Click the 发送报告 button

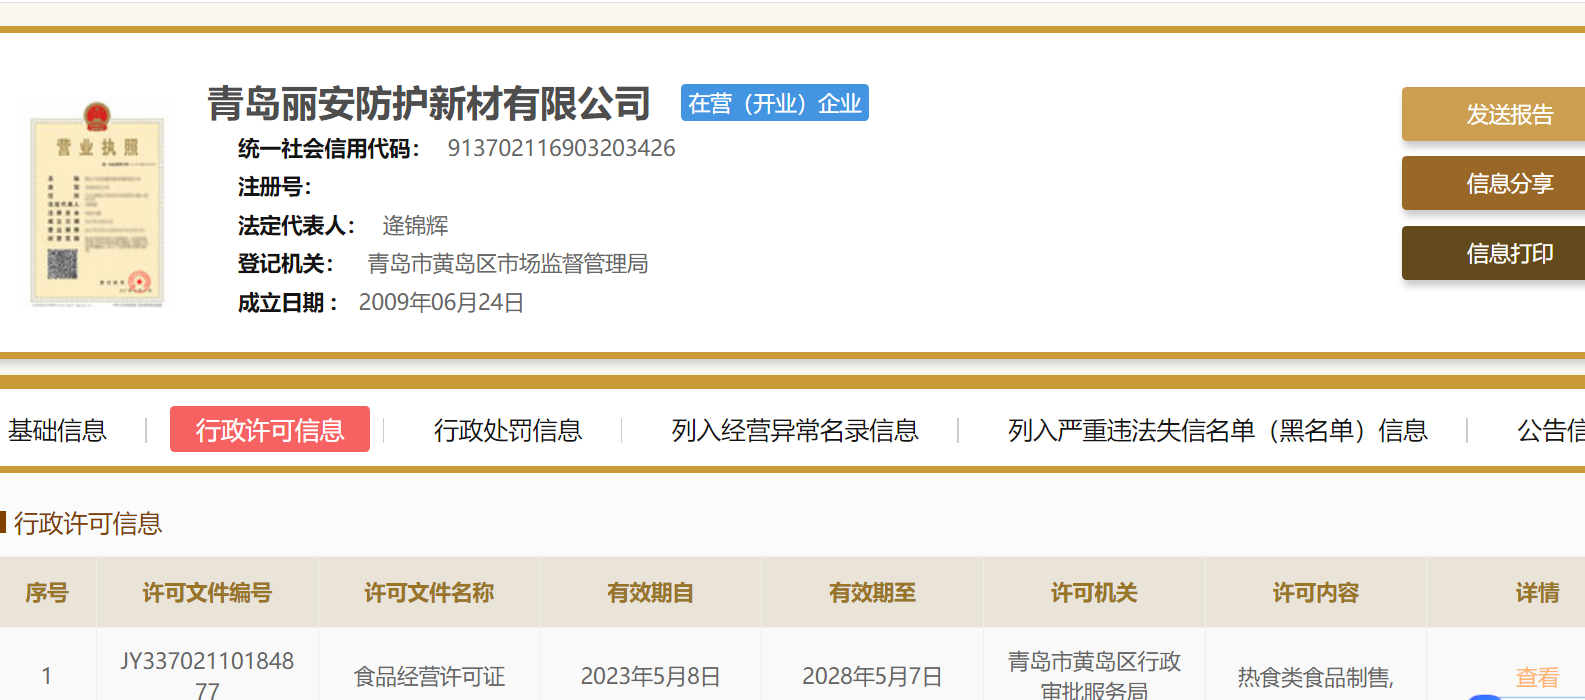click(1493, 114)
